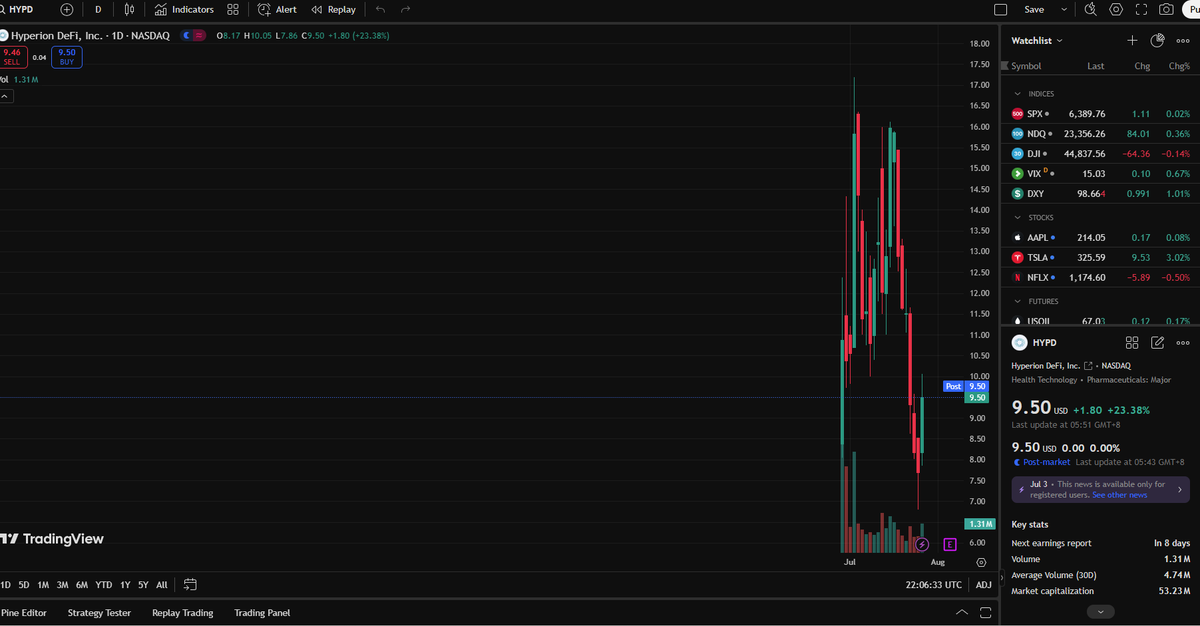Expand the Save options dropdown arrow
Viewport: 1200px width, 626px height.
tap(1064, 9)
